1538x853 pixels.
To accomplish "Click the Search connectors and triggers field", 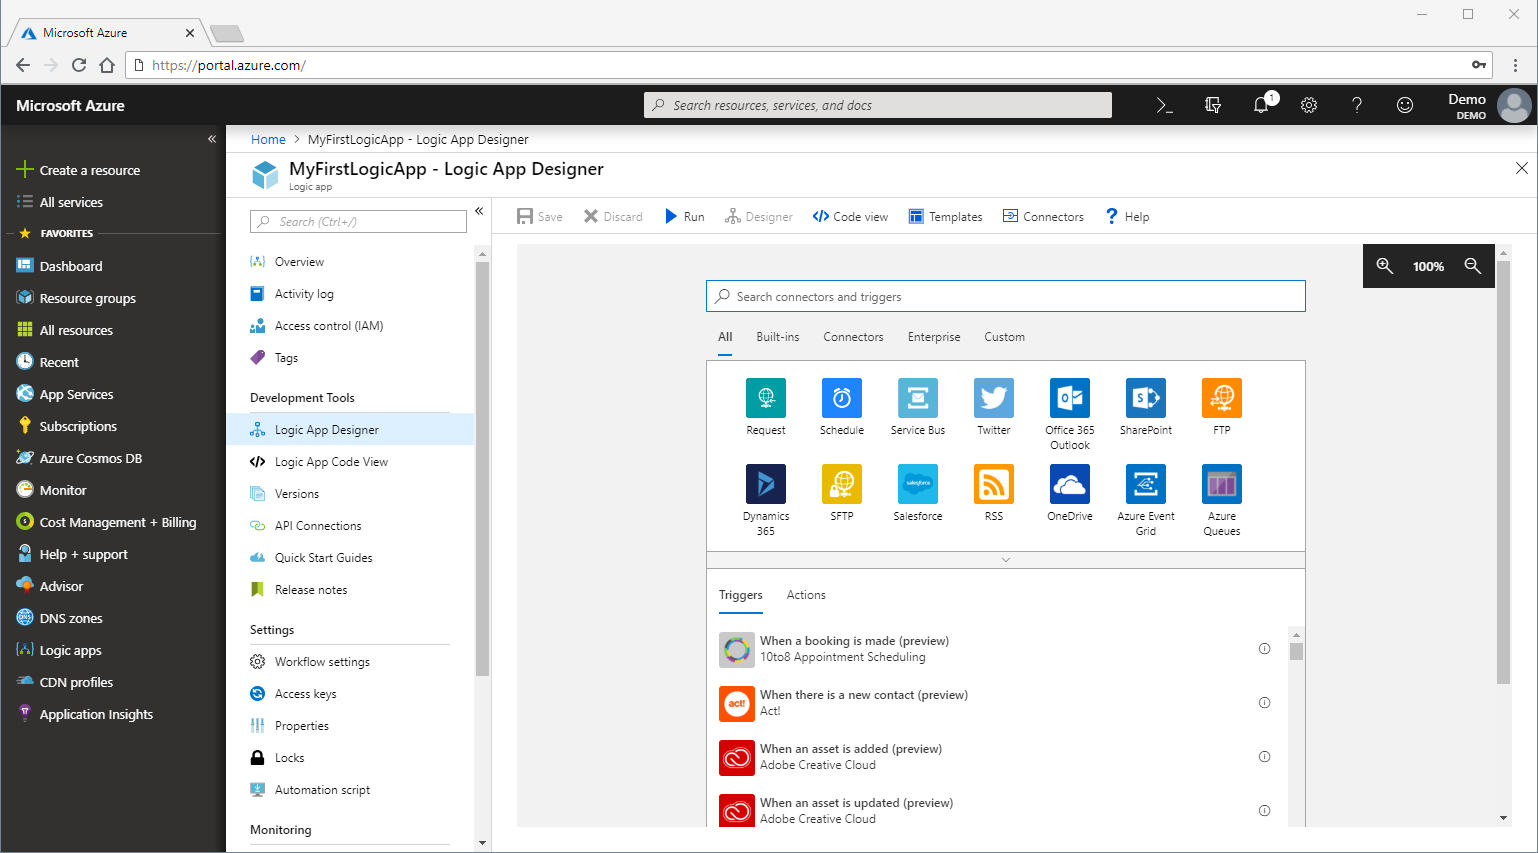I will pyautogui.click(x=1006, y=296).
